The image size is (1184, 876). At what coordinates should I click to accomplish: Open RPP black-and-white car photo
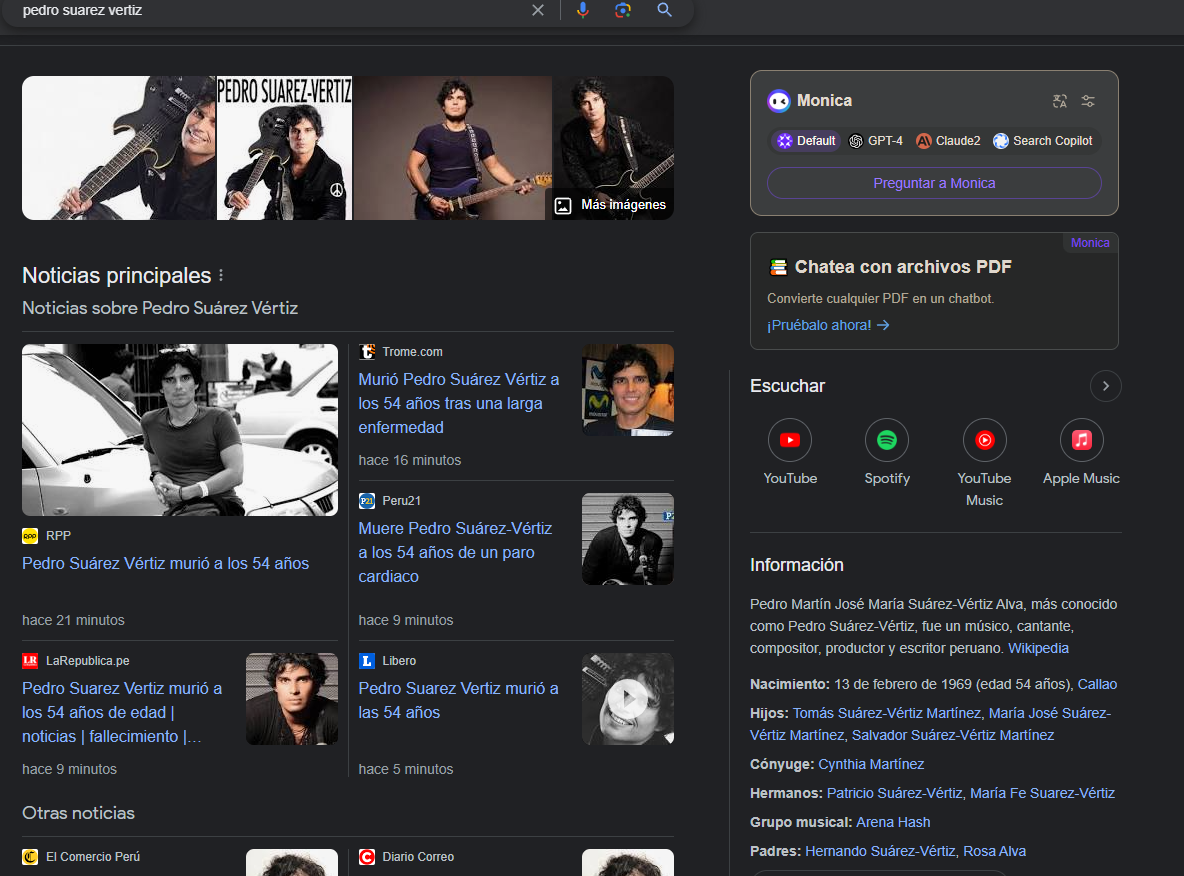tap(180, 430)
